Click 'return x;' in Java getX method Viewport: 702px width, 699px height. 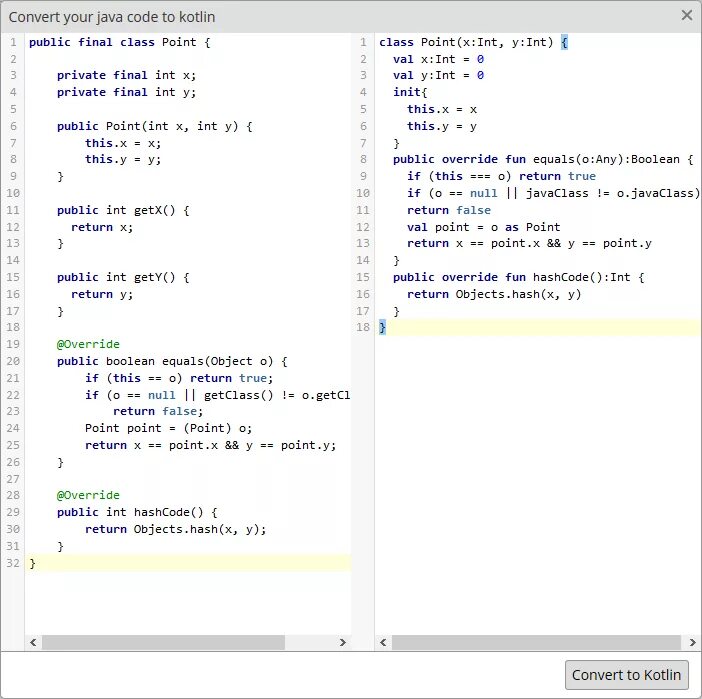click(x=102, y=227)
